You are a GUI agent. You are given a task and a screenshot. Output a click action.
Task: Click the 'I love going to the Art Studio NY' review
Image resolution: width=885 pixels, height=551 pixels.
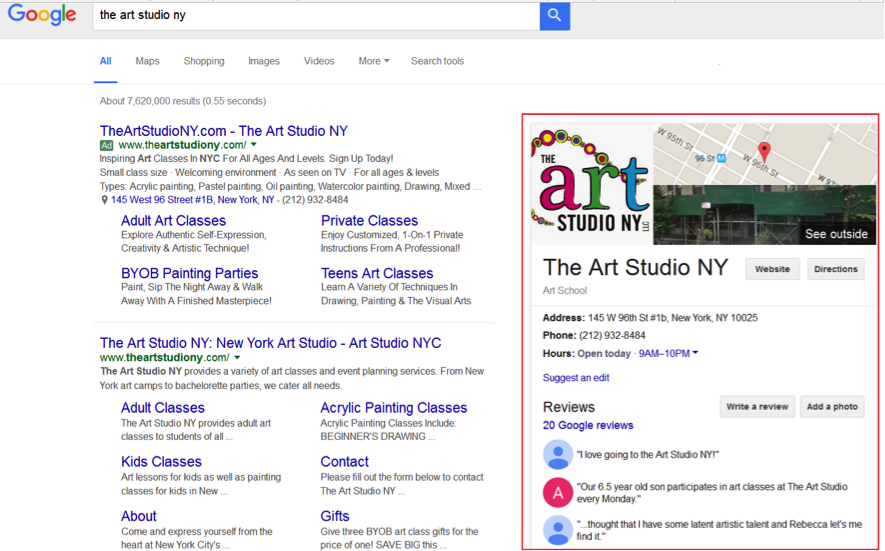(x=647, y=454)
